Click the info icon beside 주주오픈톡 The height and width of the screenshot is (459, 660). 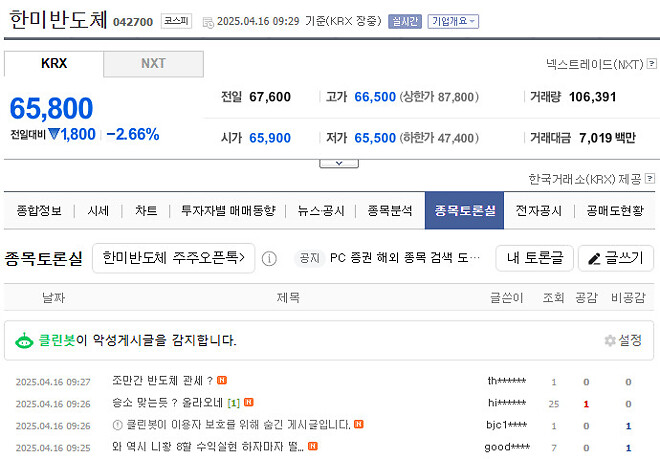click(x=269, y=258)
